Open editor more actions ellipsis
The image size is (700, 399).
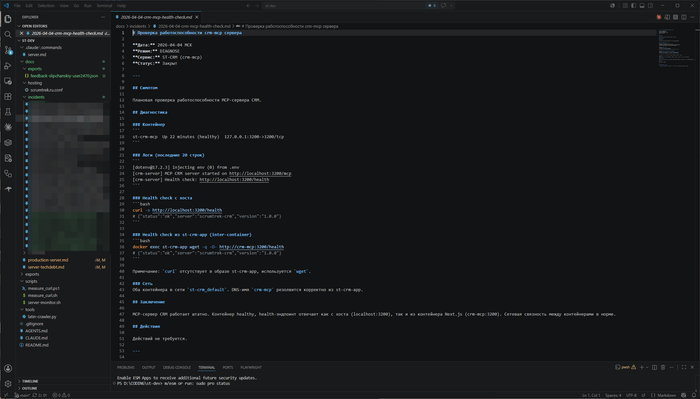tap(692, 17)
